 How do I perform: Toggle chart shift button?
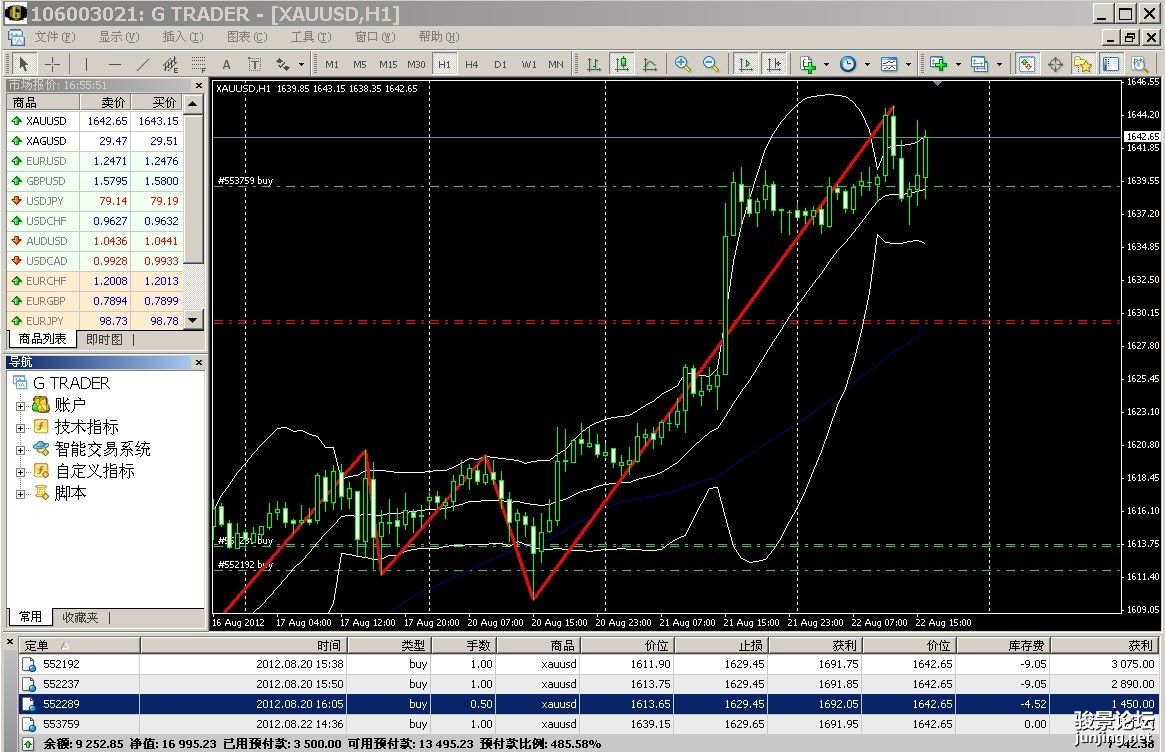click(x=773, y=65)
